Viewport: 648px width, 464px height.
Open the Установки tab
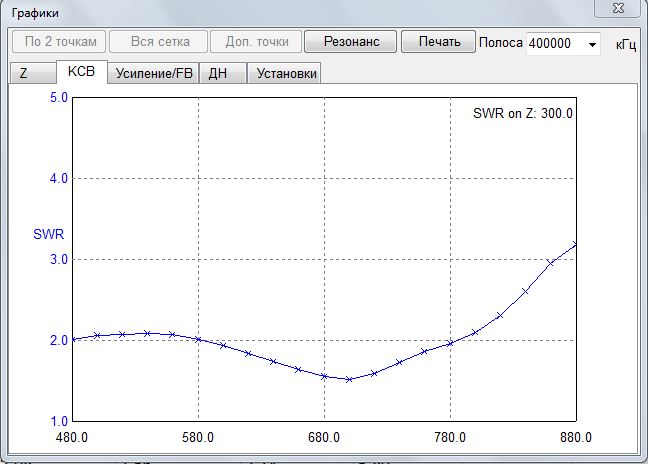pos(284,73)
